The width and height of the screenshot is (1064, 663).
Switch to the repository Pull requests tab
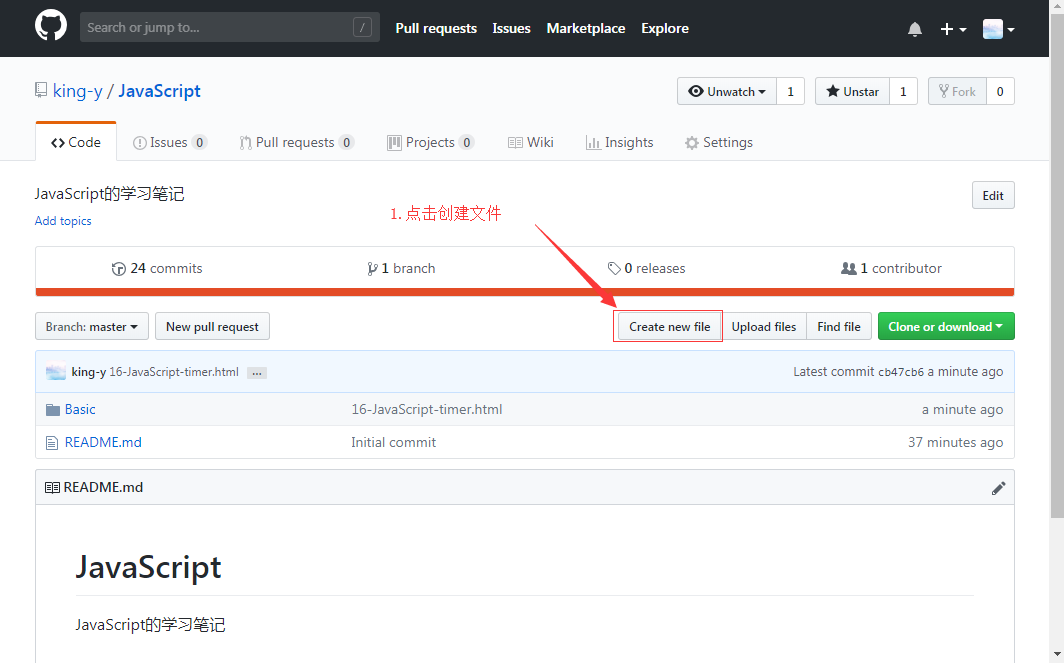pos(297,142)
